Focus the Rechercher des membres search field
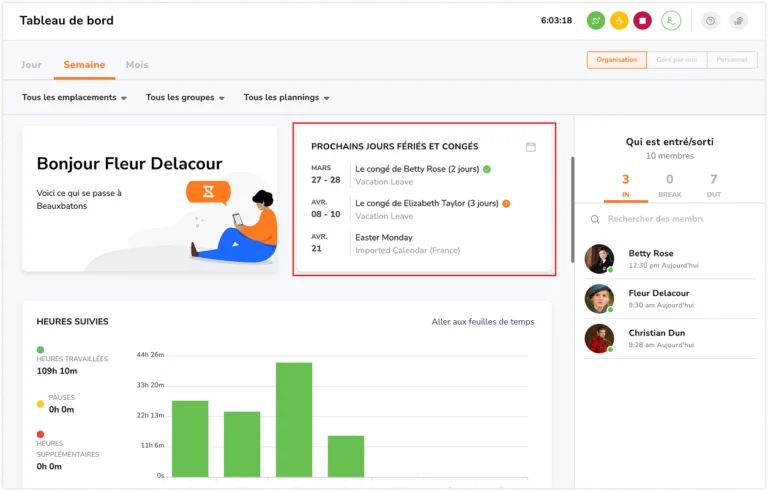 tap(655, 219)
